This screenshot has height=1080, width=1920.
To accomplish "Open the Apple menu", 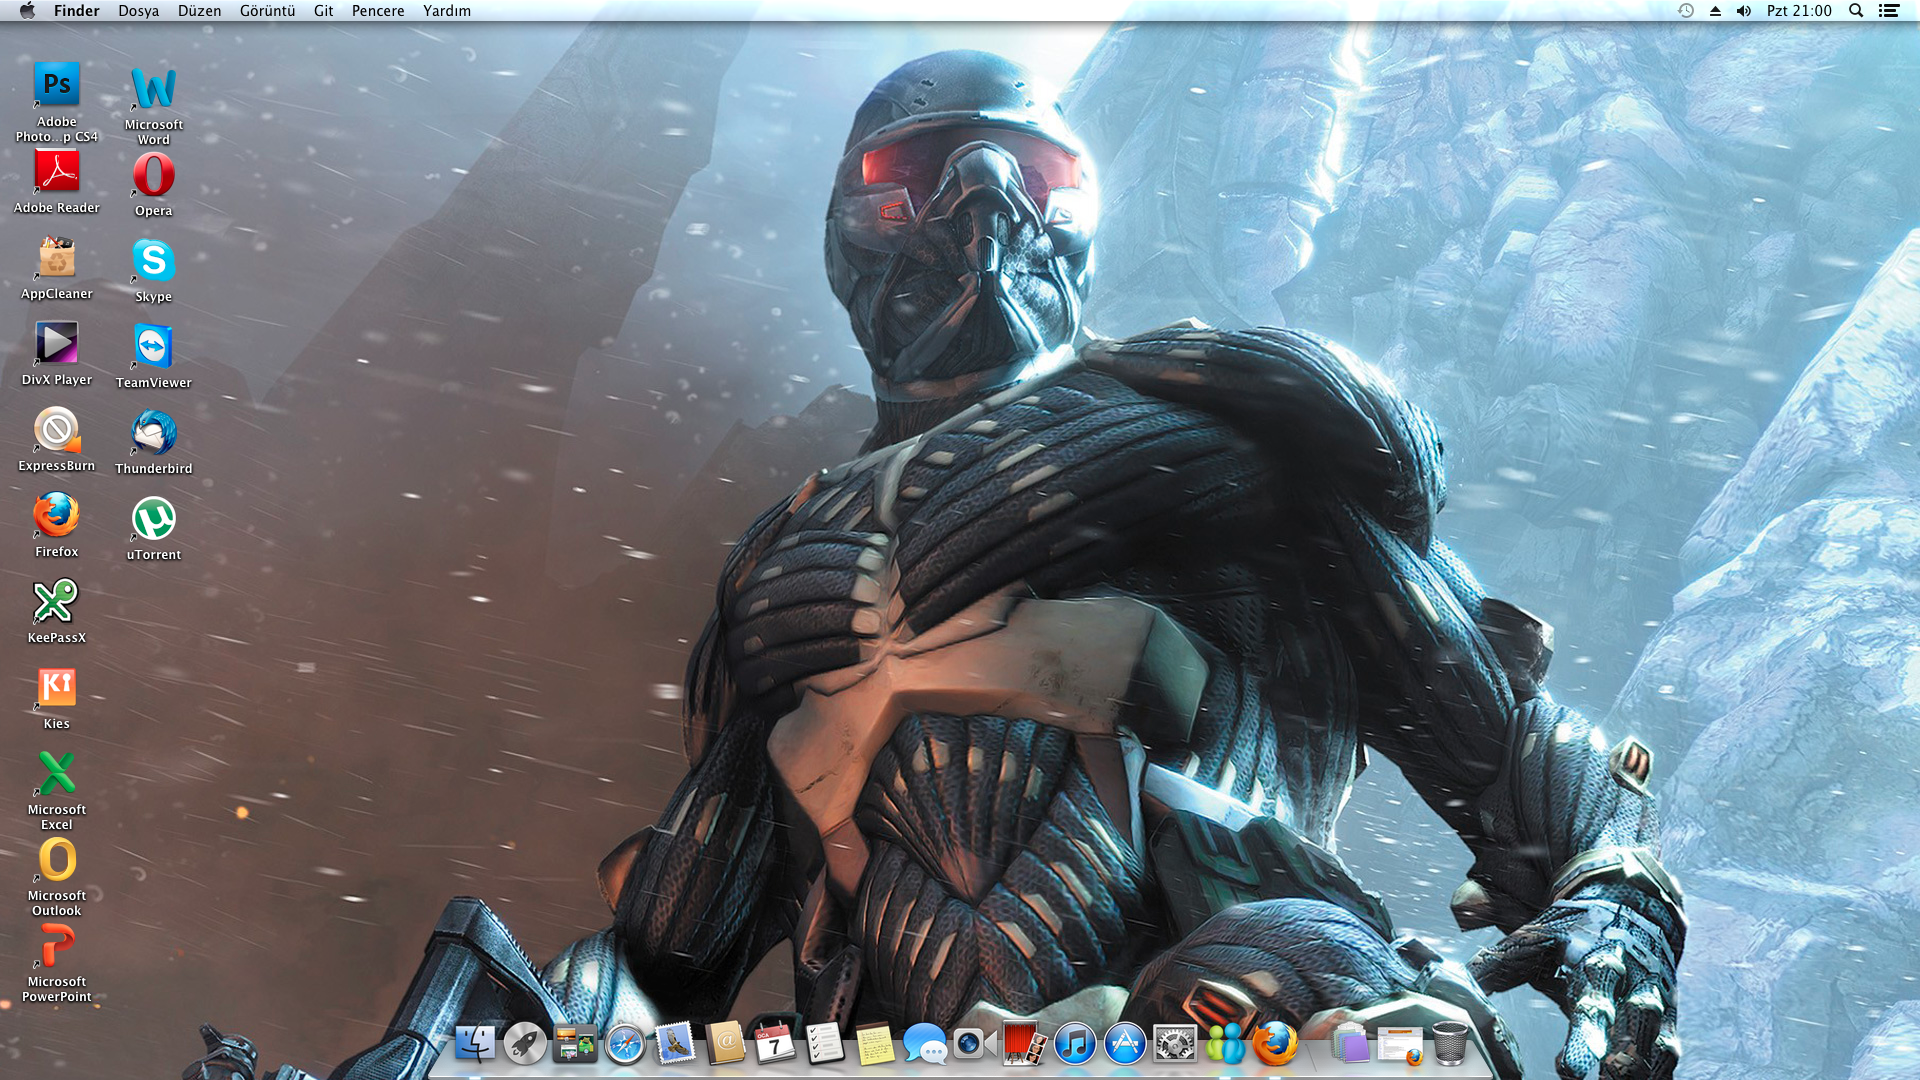I will point(27,11).
